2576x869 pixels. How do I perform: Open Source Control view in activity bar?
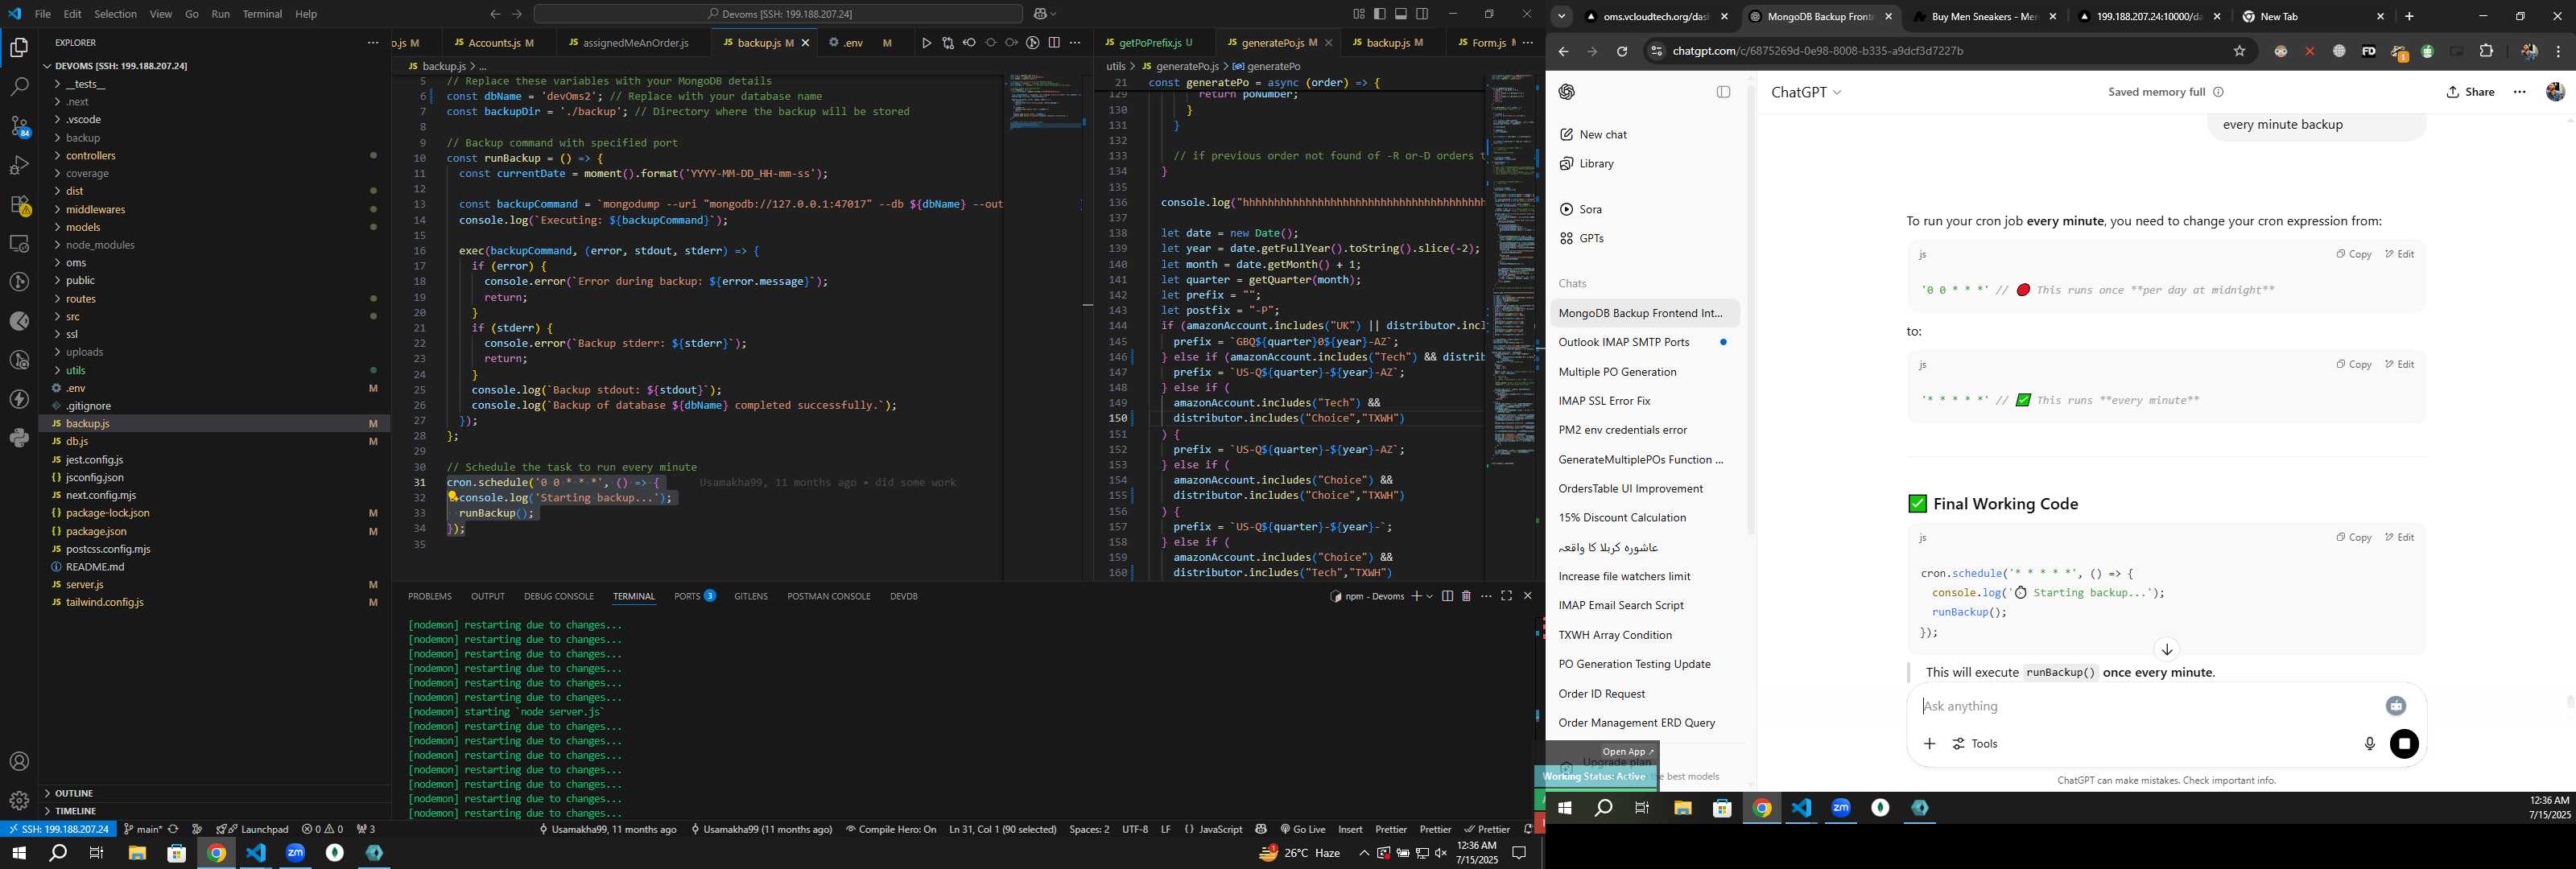[19, 126]
